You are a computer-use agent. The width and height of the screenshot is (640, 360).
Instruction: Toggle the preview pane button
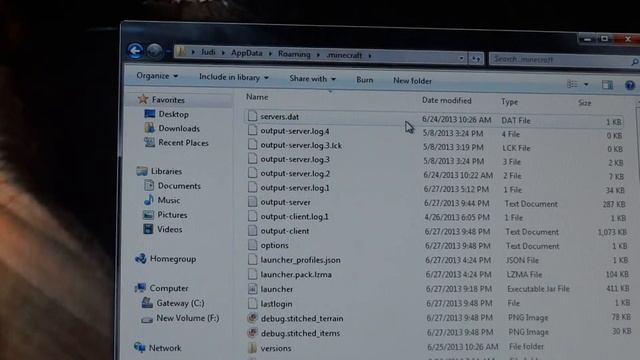click(x=607, y=84)
